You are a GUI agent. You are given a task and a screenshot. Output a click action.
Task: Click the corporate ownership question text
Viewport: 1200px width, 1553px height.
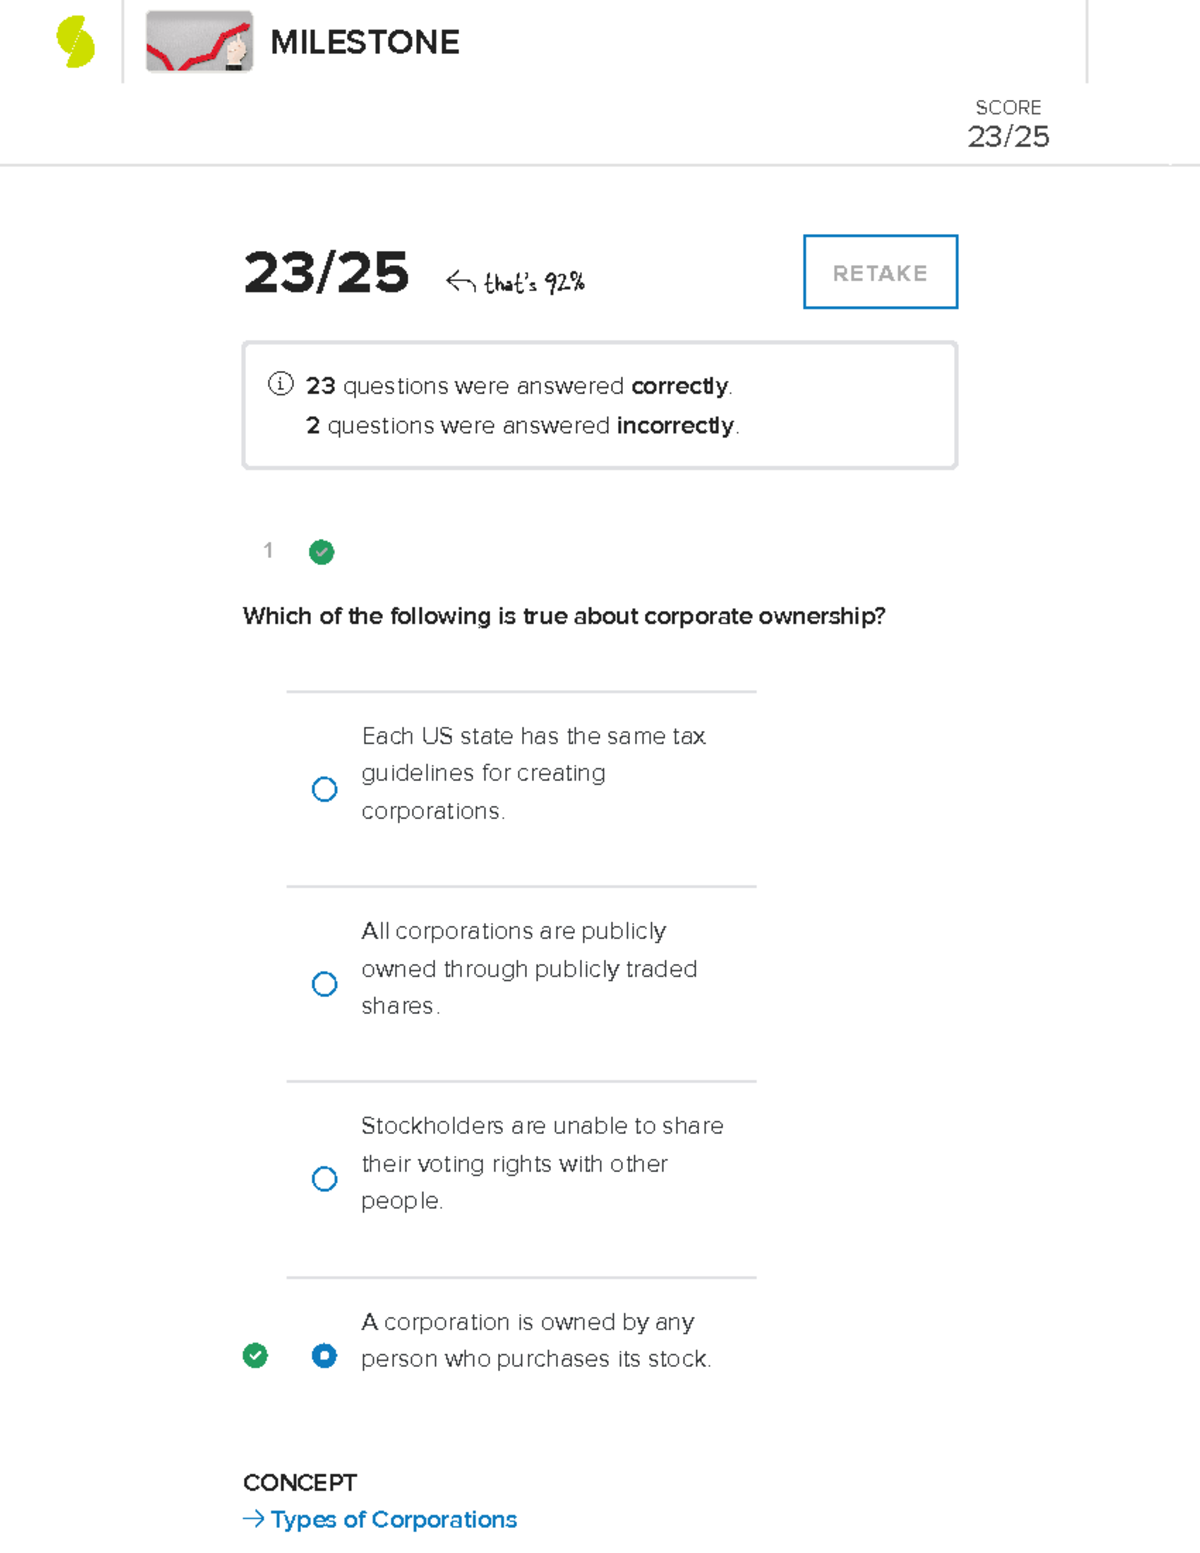click(x=564, y=616)
